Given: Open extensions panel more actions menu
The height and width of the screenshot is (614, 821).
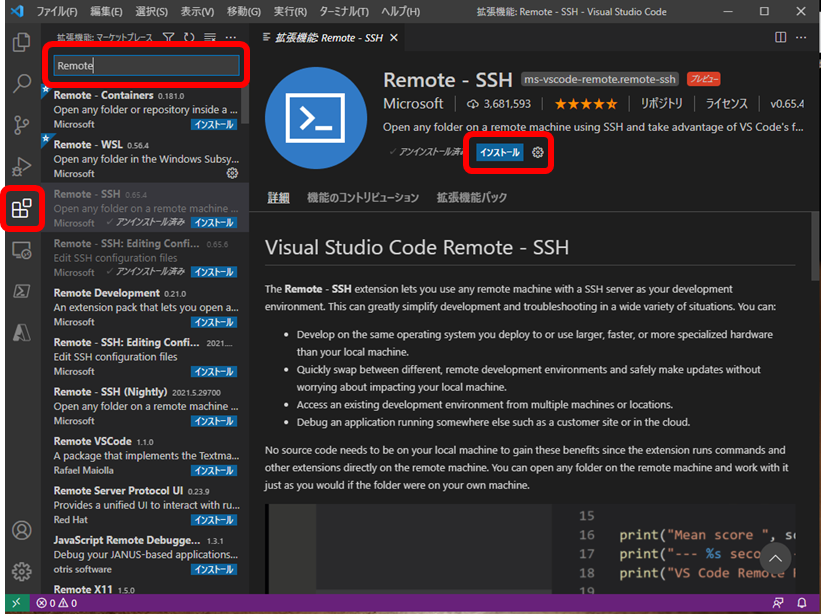Looking at the screenshot, I should (230, 37).
